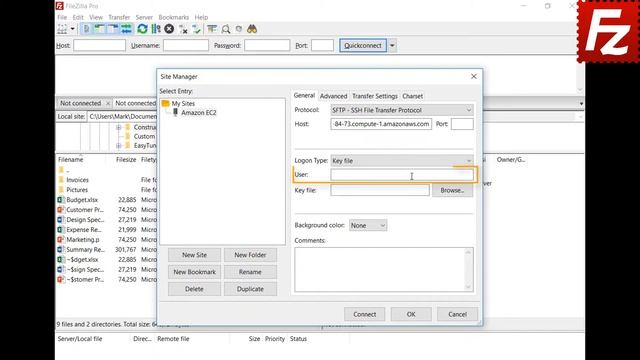The height and width of the screenshot is (360, 640).
Task: Click the quickconnect Host field
Action: 99,45
